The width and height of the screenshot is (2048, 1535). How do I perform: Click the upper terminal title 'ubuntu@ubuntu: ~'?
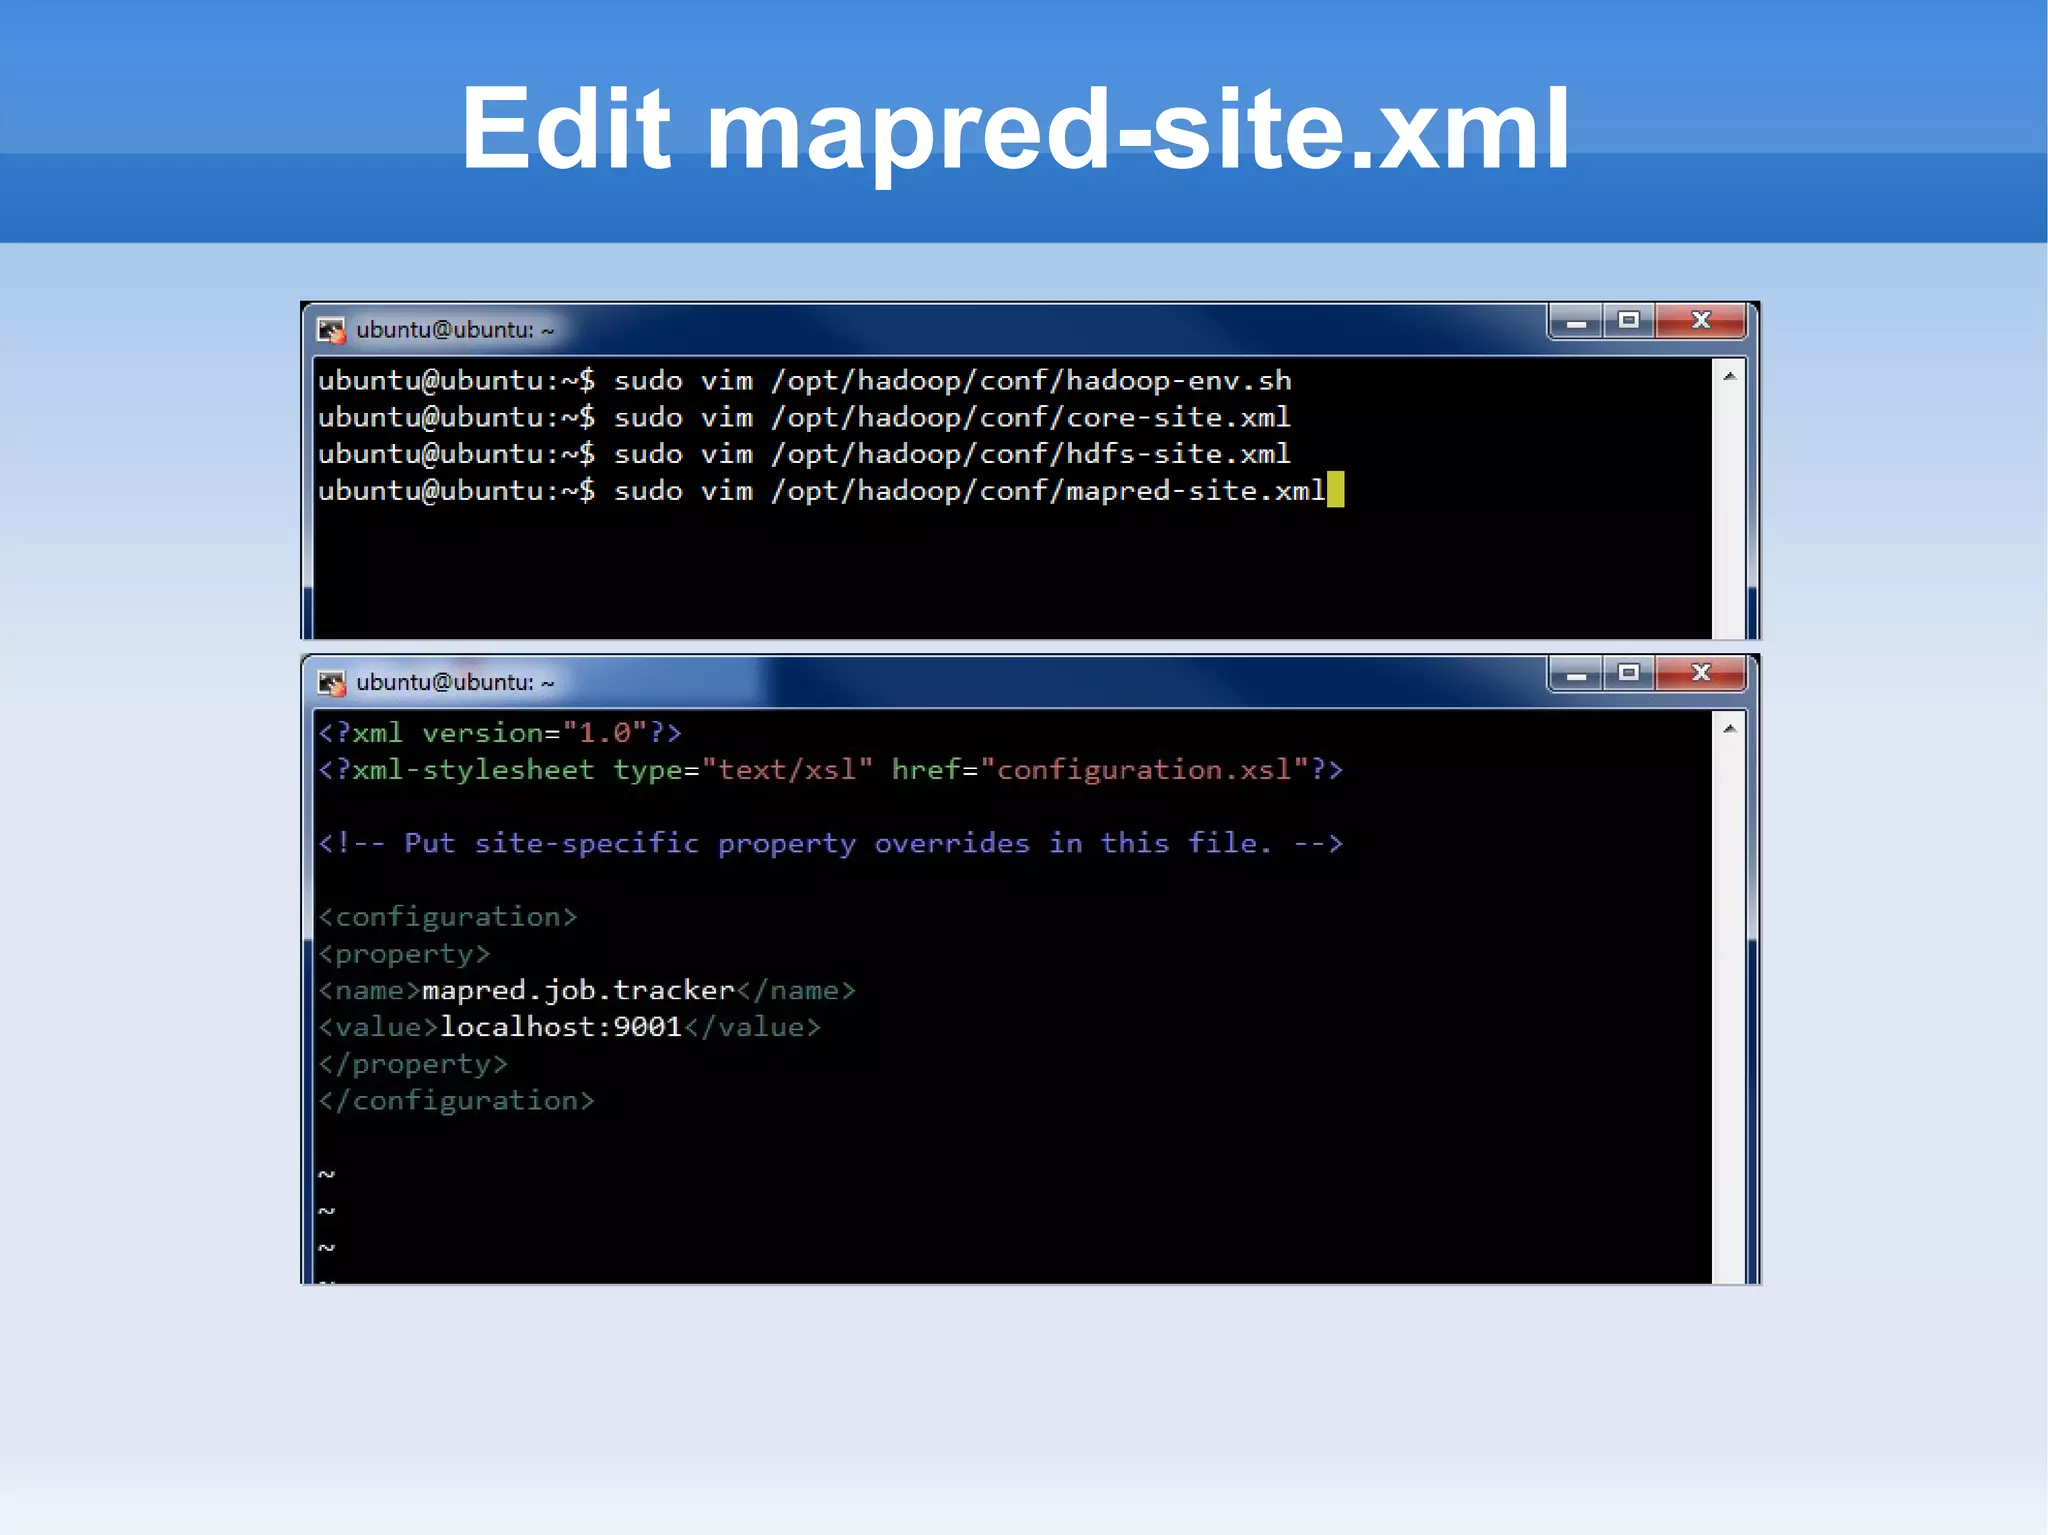pyautogui.click(x=455, y=330)
